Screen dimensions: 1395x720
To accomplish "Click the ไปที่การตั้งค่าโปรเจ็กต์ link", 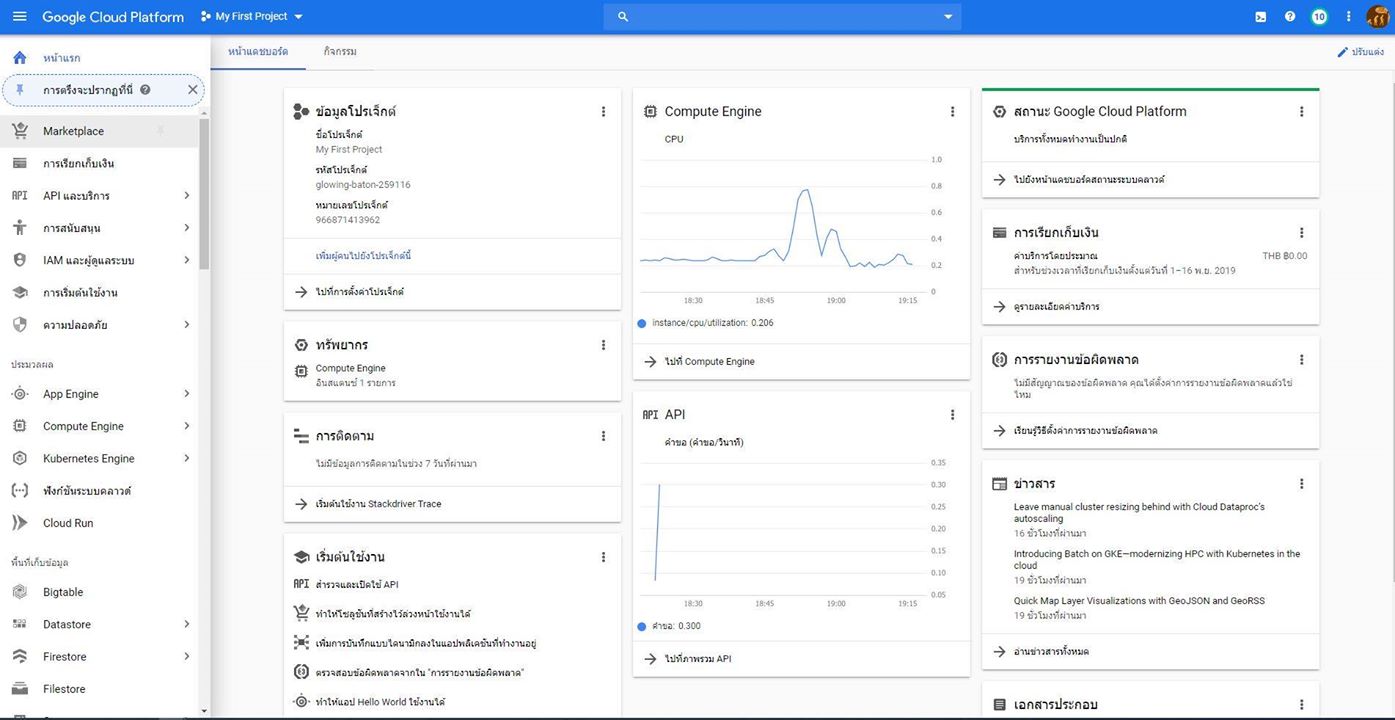I will click(359, 292).
